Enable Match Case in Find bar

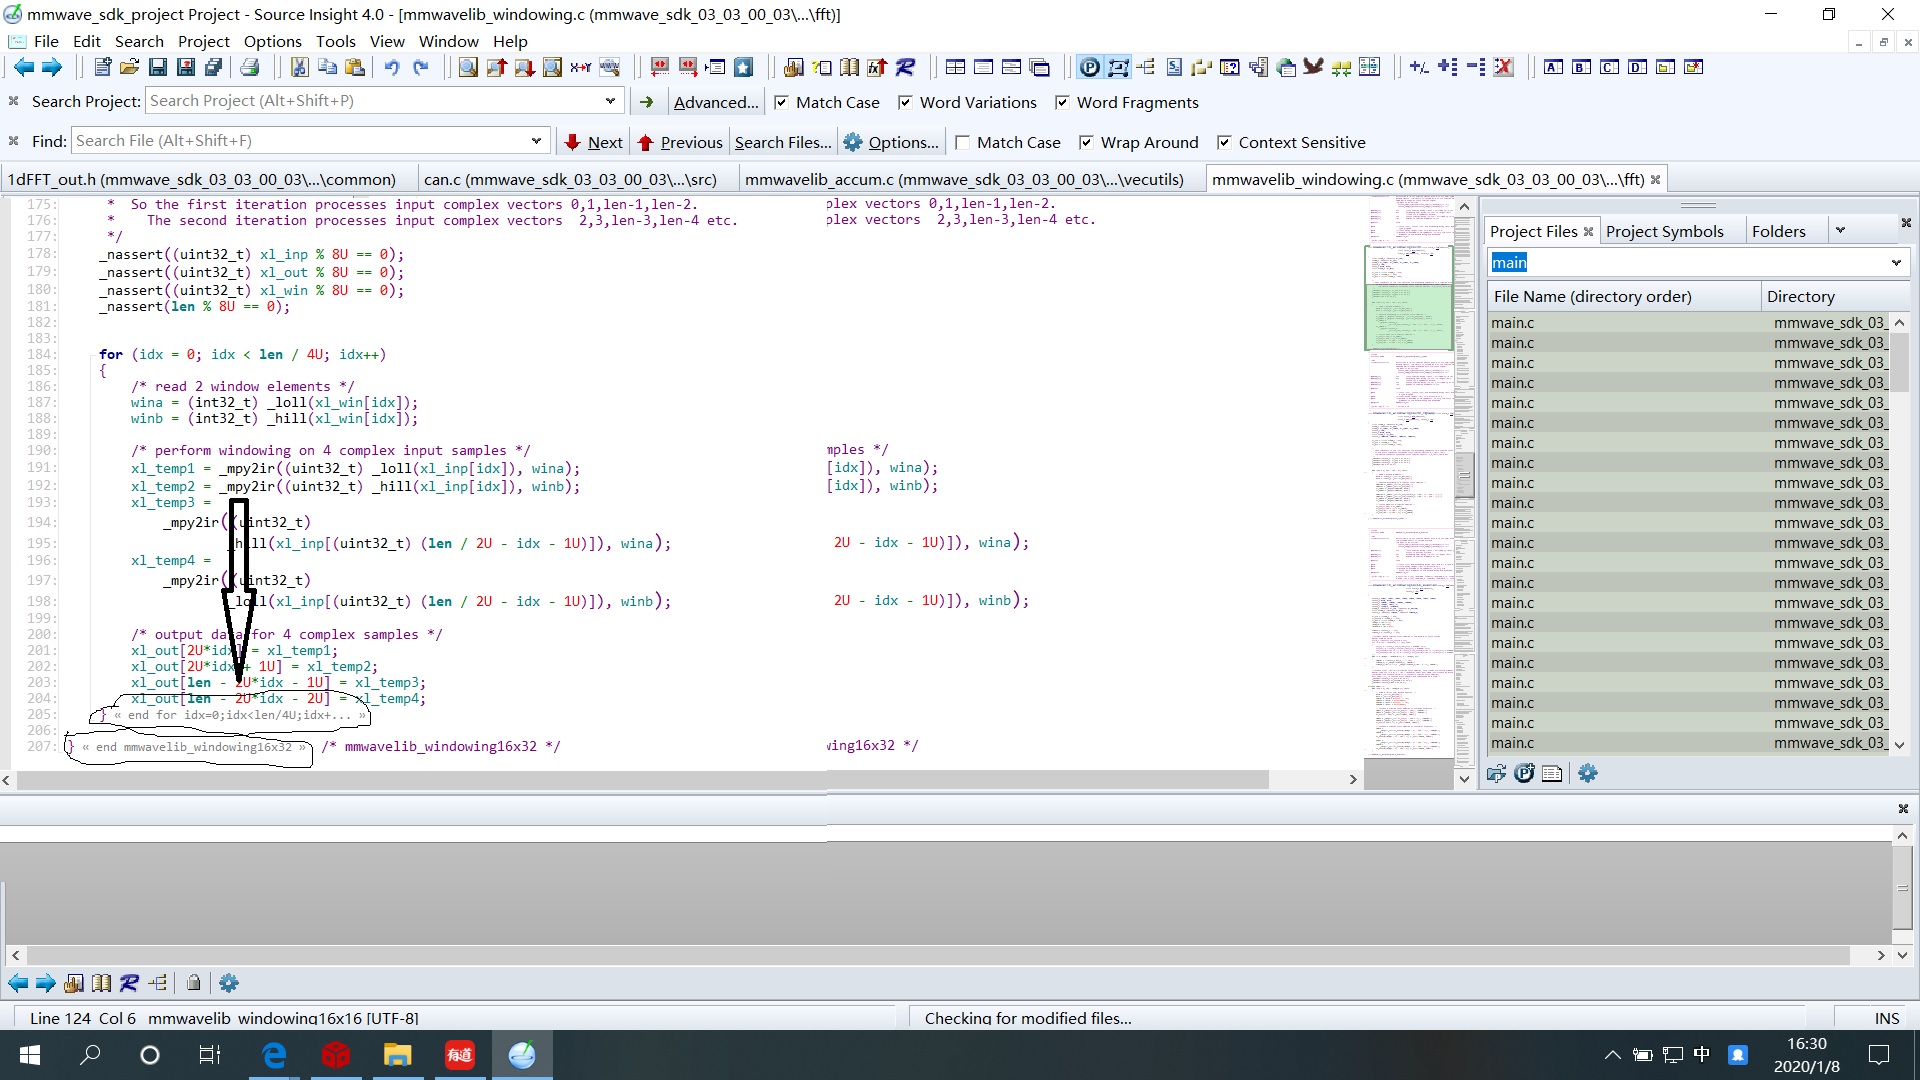pyautogui.click(x=962, y=142)
